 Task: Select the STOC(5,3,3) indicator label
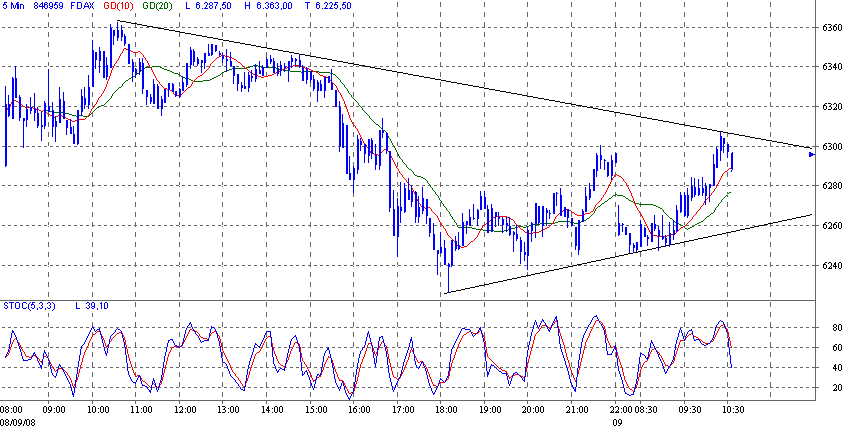tap(28, 306)
